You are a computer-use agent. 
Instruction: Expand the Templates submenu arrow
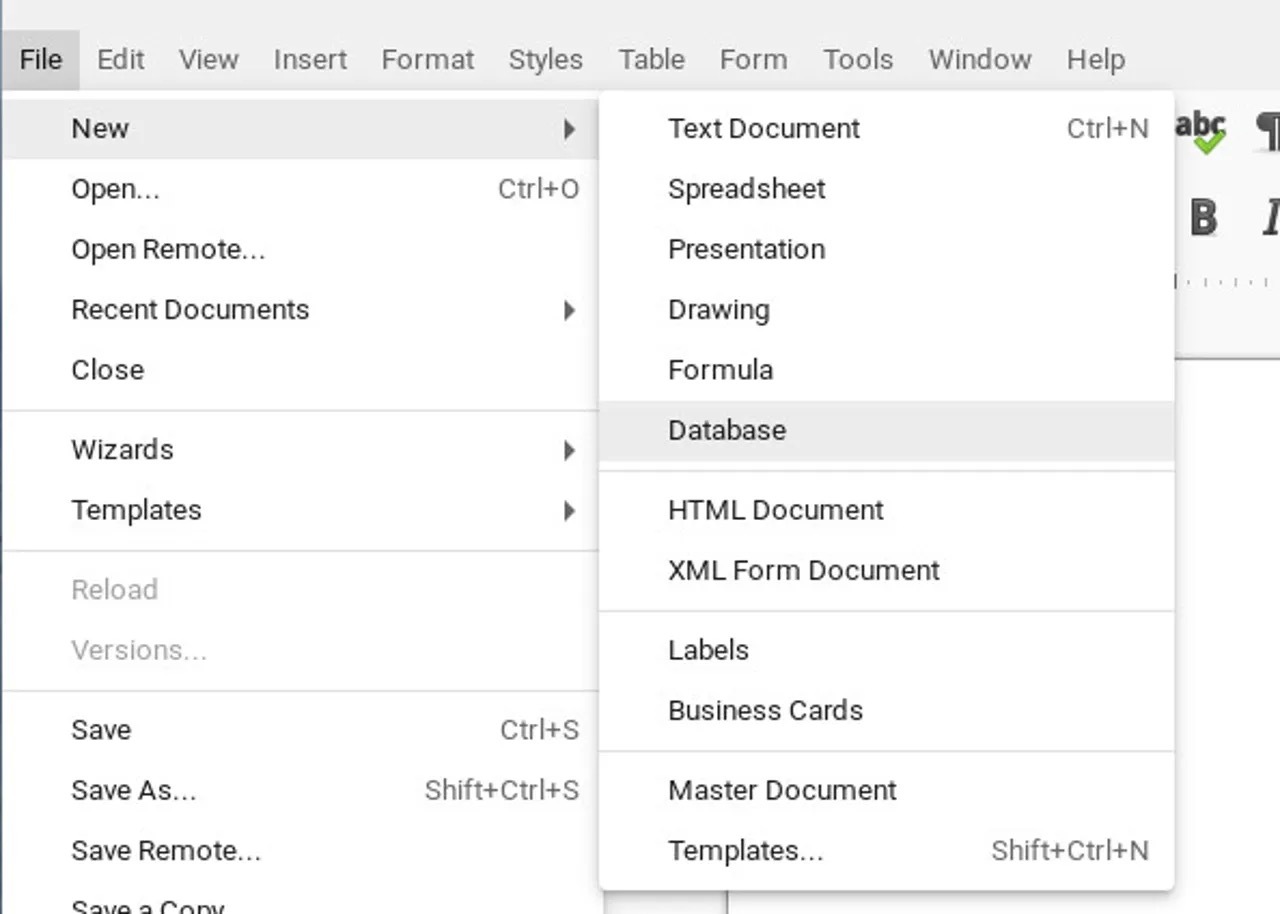click(x=569, y=511)
